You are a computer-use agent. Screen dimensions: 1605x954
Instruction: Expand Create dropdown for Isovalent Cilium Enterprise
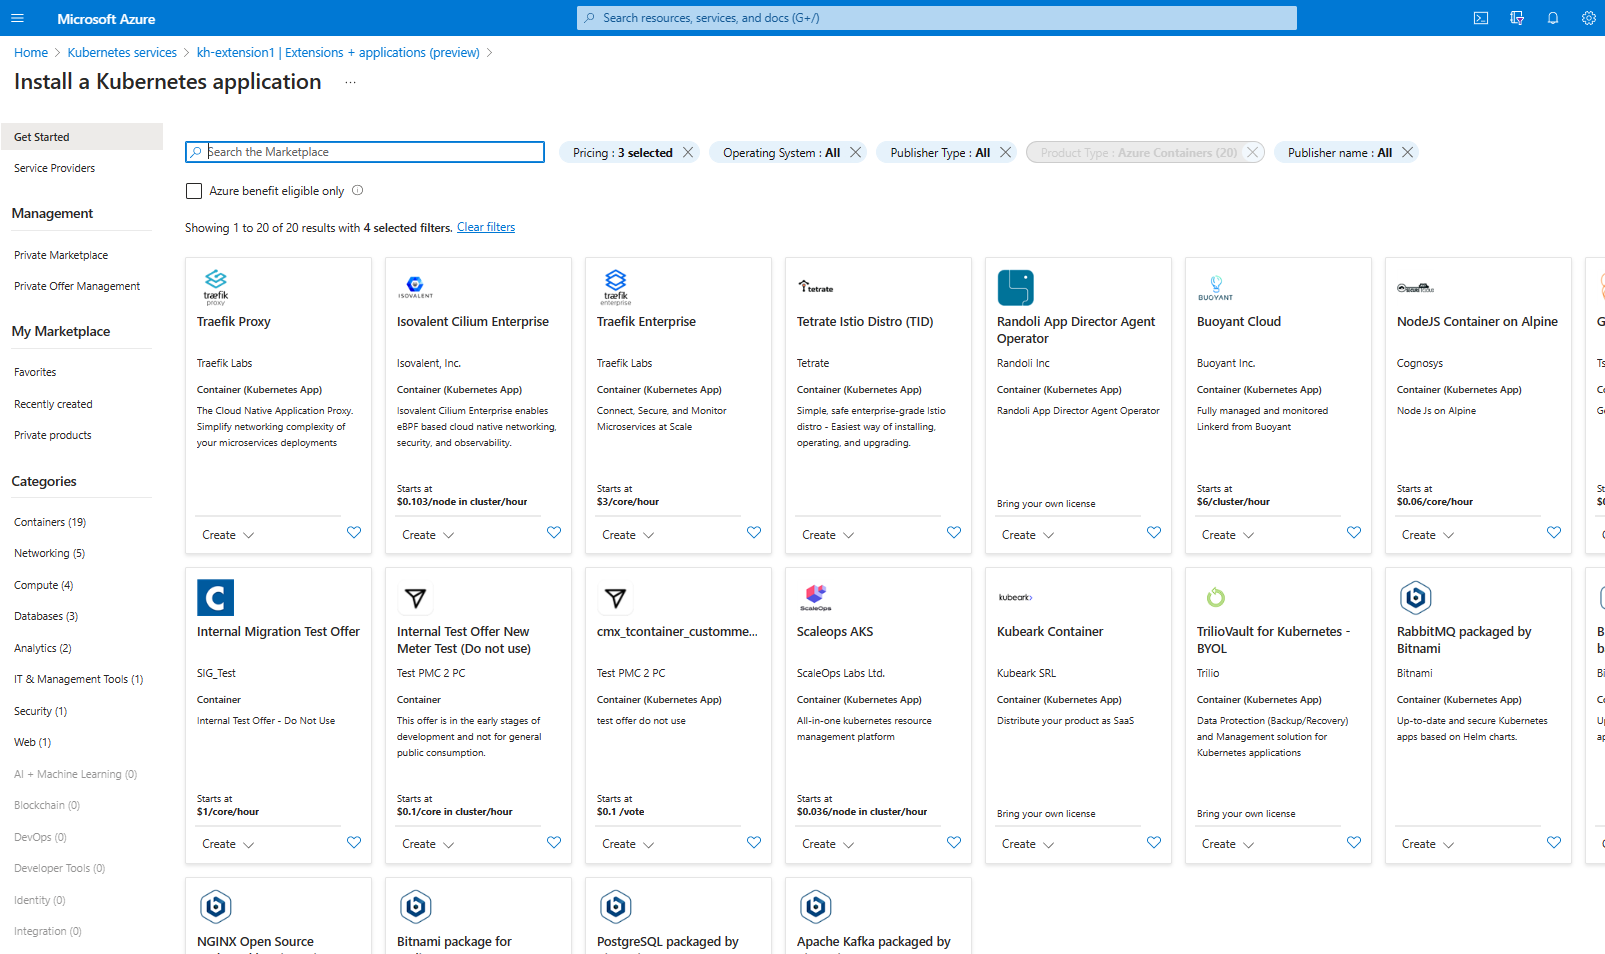click(428, 535)
